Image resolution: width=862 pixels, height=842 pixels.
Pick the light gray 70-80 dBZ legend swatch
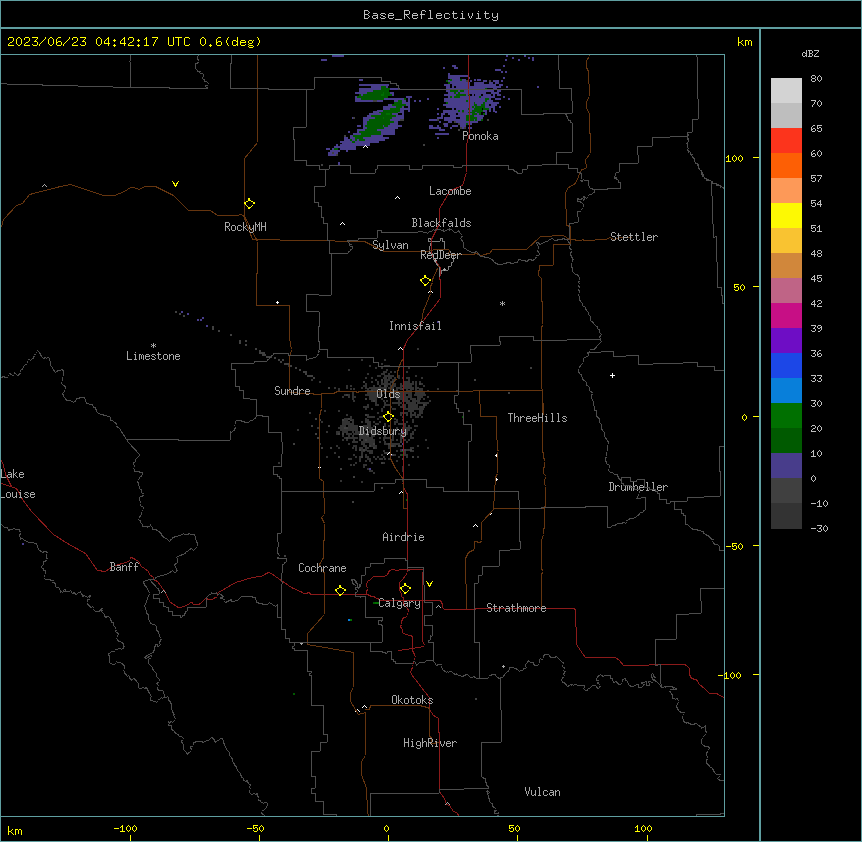786,91
